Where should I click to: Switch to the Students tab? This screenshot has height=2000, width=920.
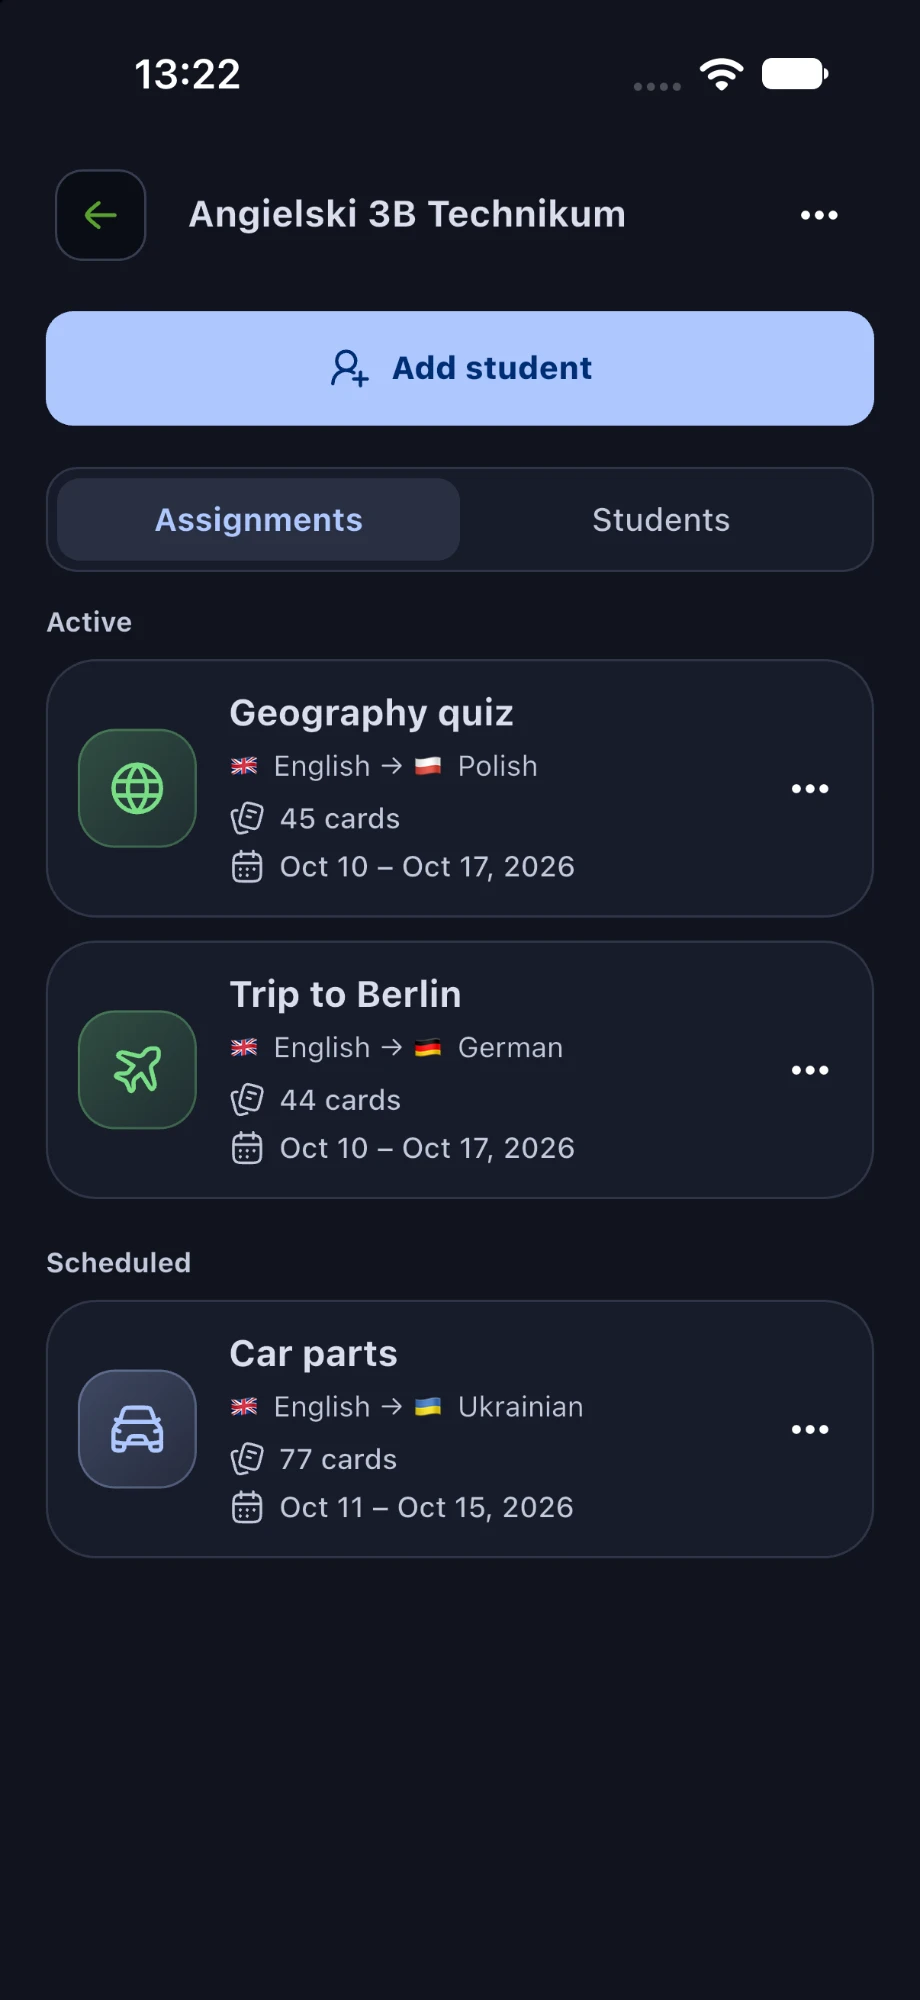[x=661, y=520]
